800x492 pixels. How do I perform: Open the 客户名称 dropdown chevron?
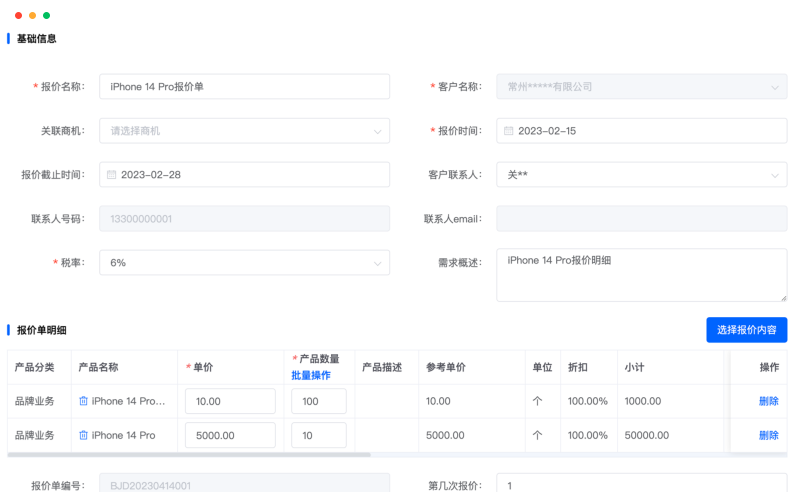click(774, 87)
